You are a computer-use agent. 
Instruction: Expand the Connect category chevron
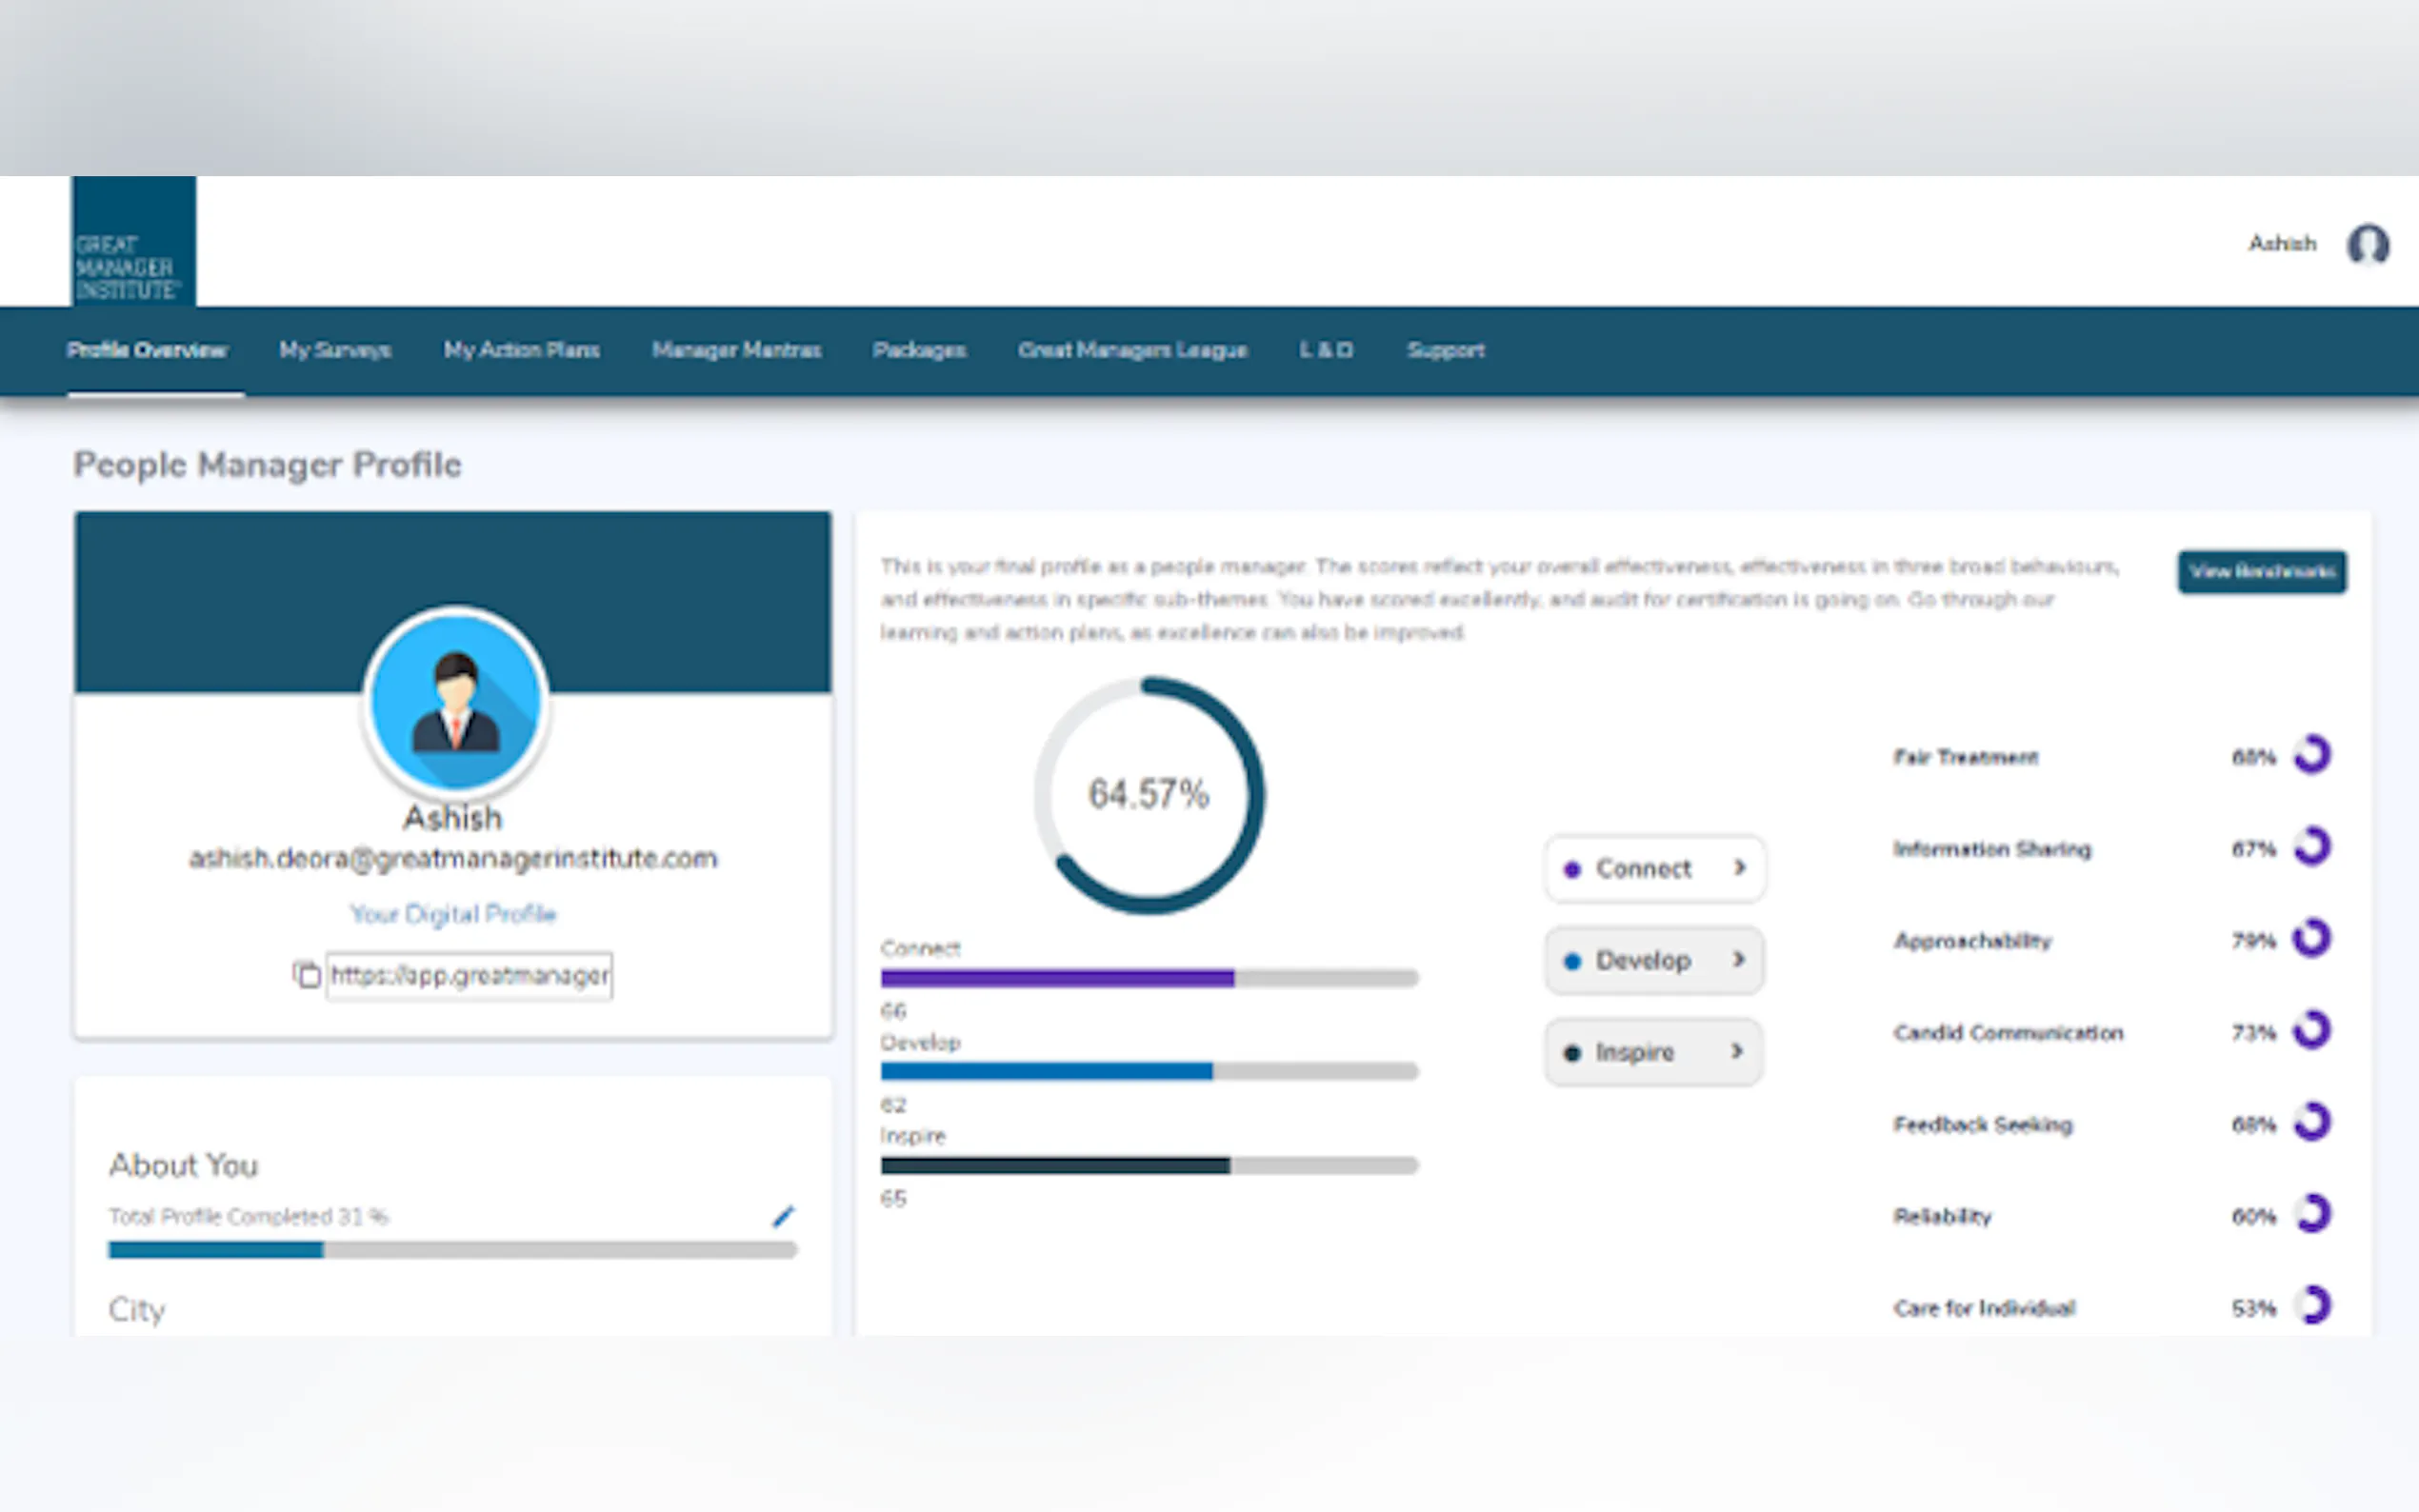(1739, 868)
